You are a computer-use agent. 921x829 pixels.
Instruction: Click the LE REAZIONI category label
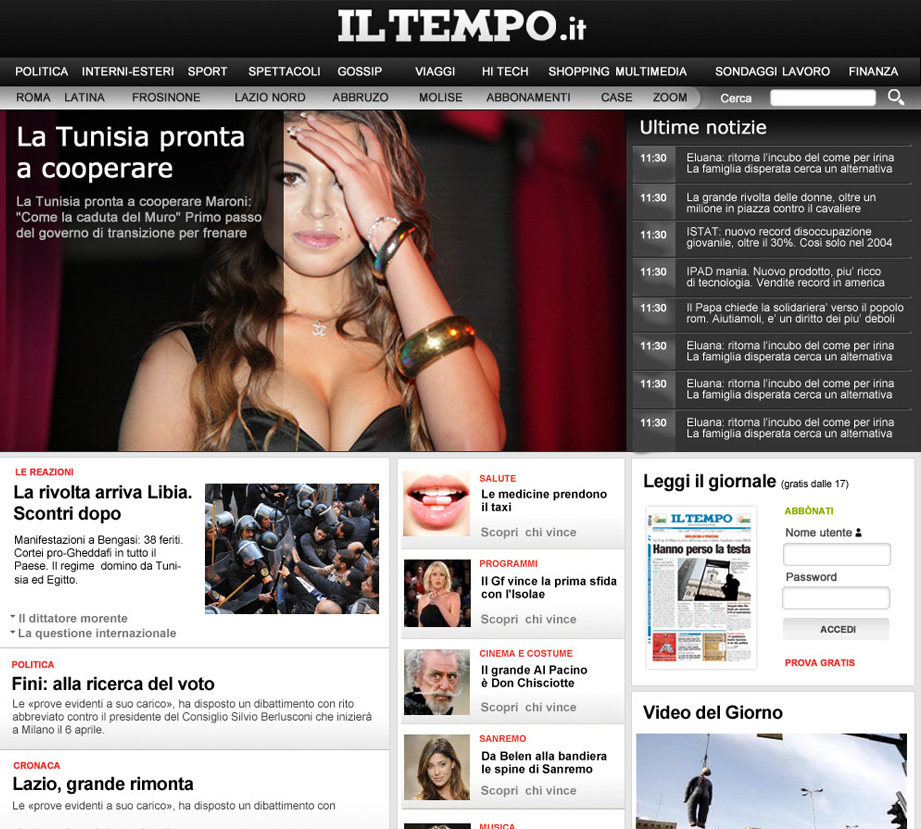coord(44,472)
